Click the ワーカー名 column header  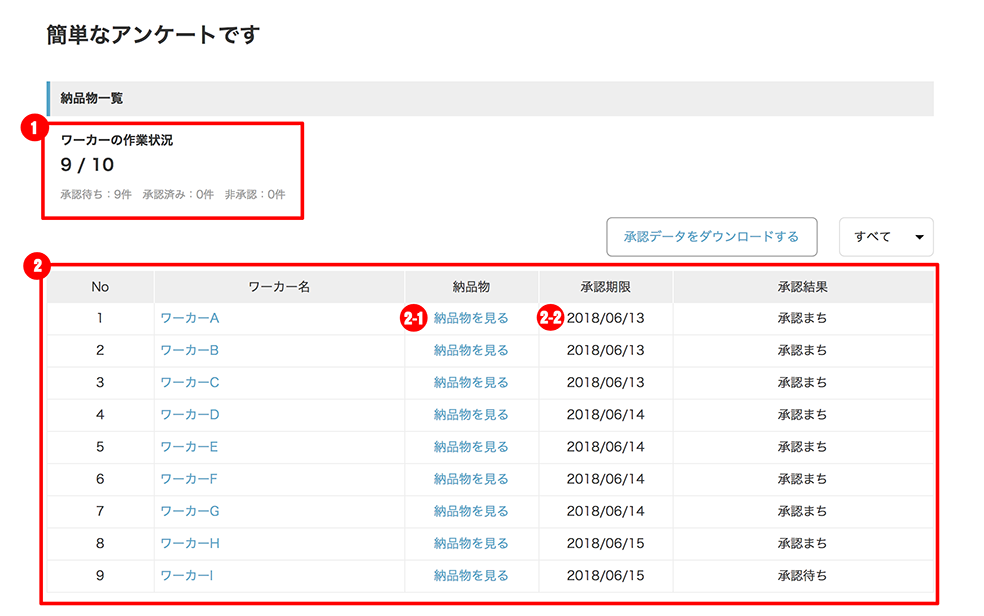[279, 287]
